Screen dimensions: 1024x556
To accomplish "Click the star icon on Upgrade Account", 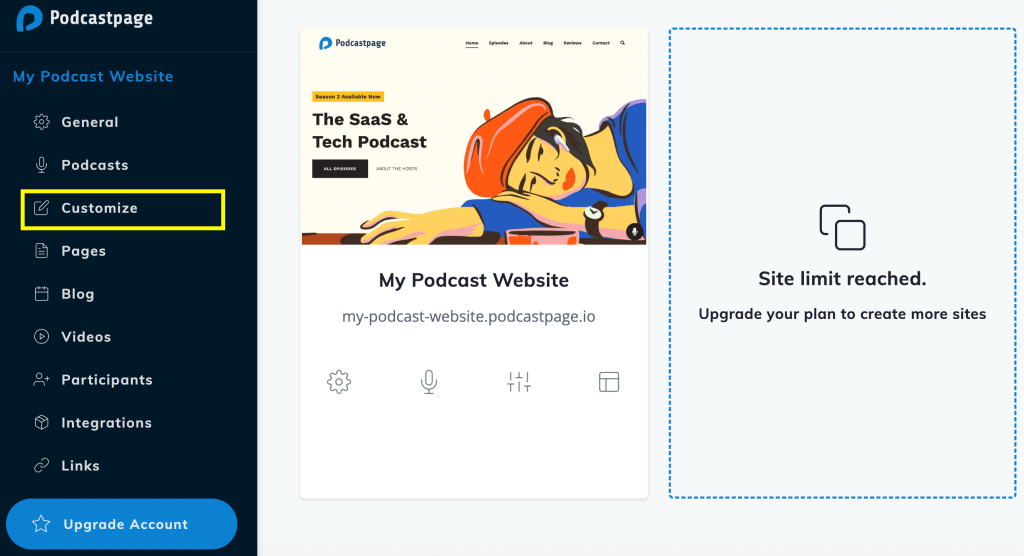I will pyautogui.click(x=41, y=523).
